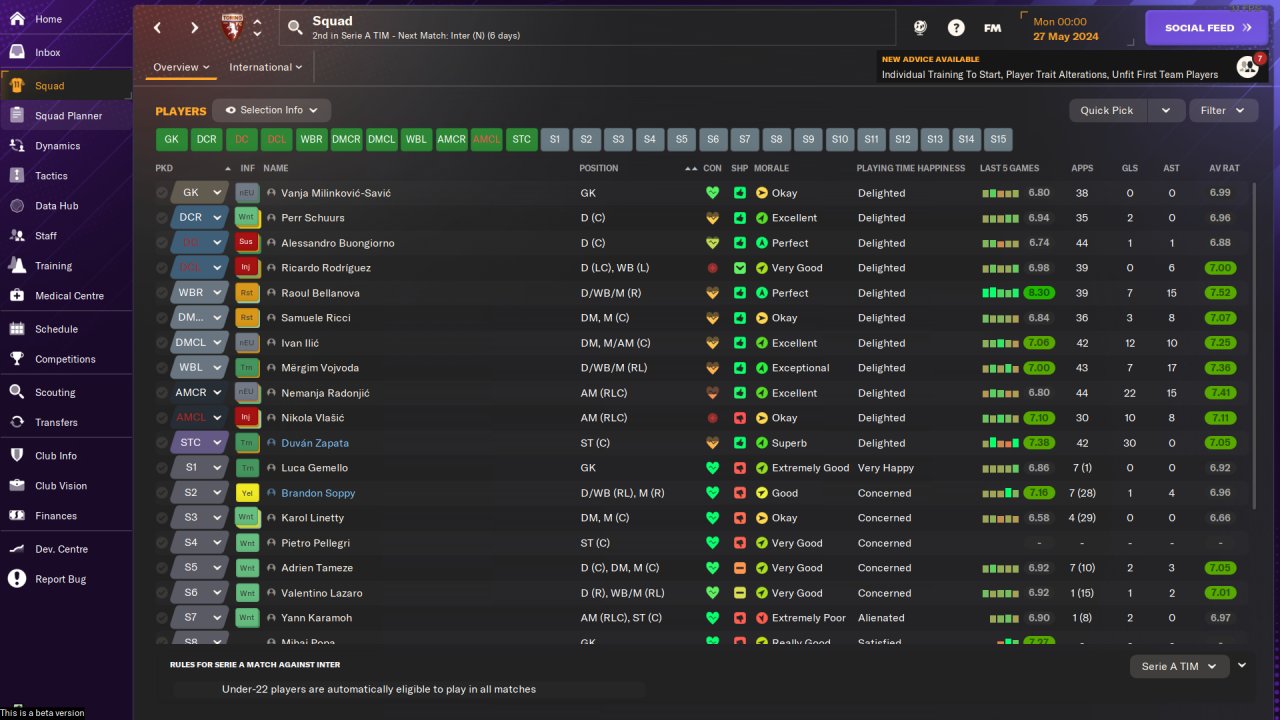Click the Staff icon in sidebar
Viewport: 1280px width, 720px height.
coord(16,236)
